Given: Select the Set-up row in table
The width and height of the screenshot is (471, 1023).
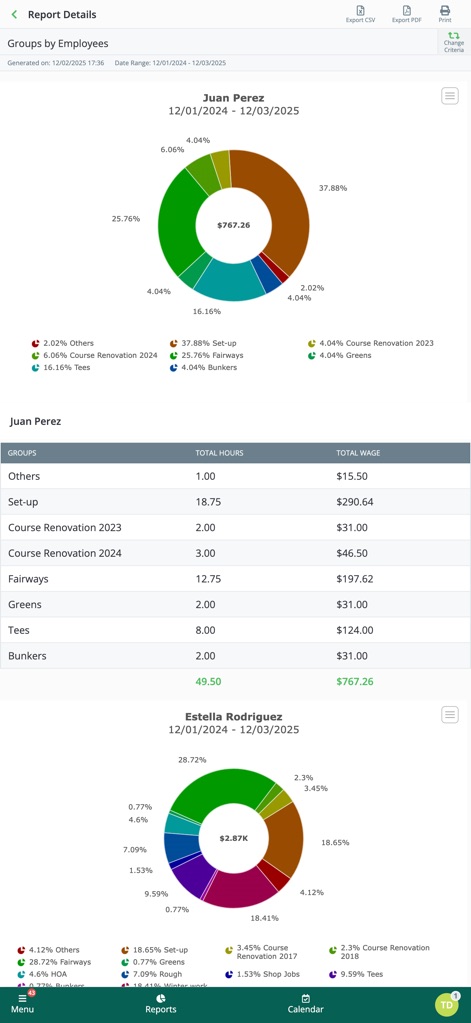Looking at the screenshot, I should pos(235,502).
